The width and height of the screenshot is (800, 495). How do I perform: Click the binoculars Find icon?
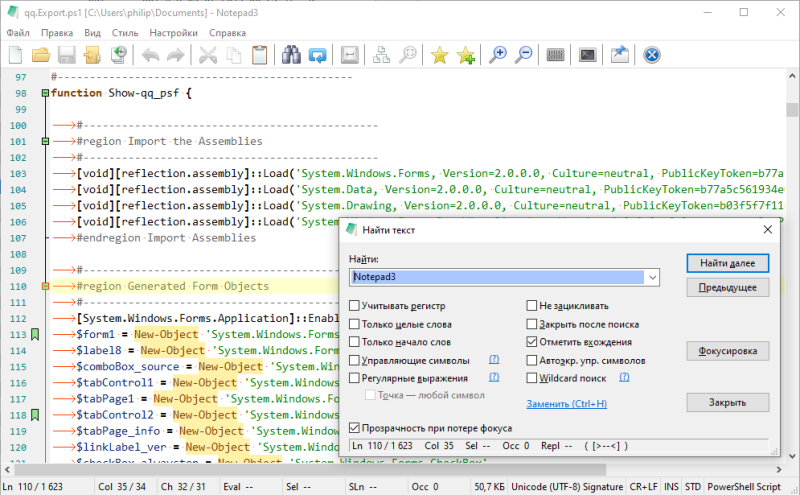point(291,56)
